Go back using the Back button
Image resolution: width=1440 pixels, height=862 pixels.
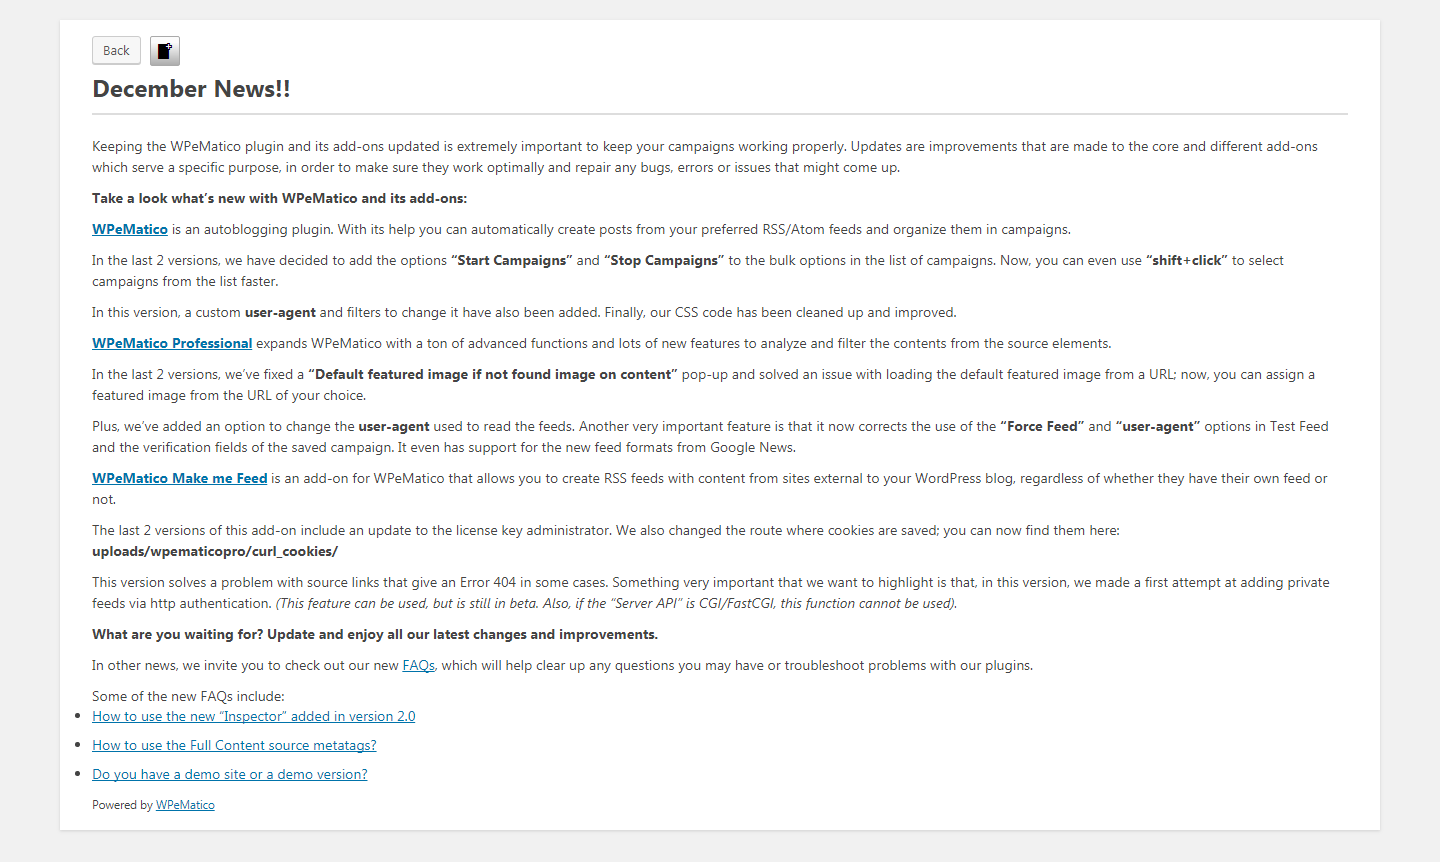pyautogui.click(x=116, y=51)
